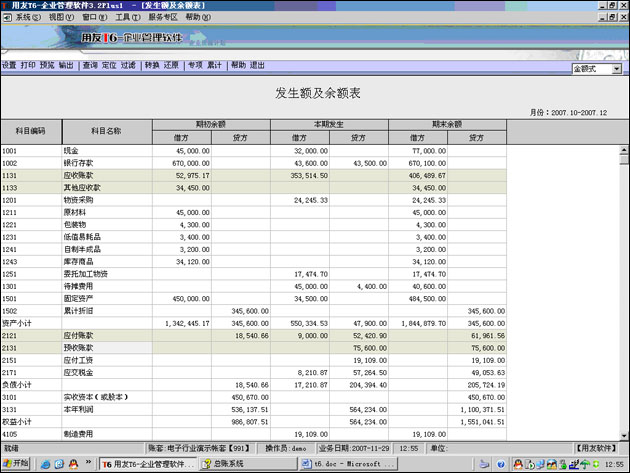Viewport: 630px width, 473px height.
Task: Click the 科目名称 column header
Action: (x=106, y=131)
